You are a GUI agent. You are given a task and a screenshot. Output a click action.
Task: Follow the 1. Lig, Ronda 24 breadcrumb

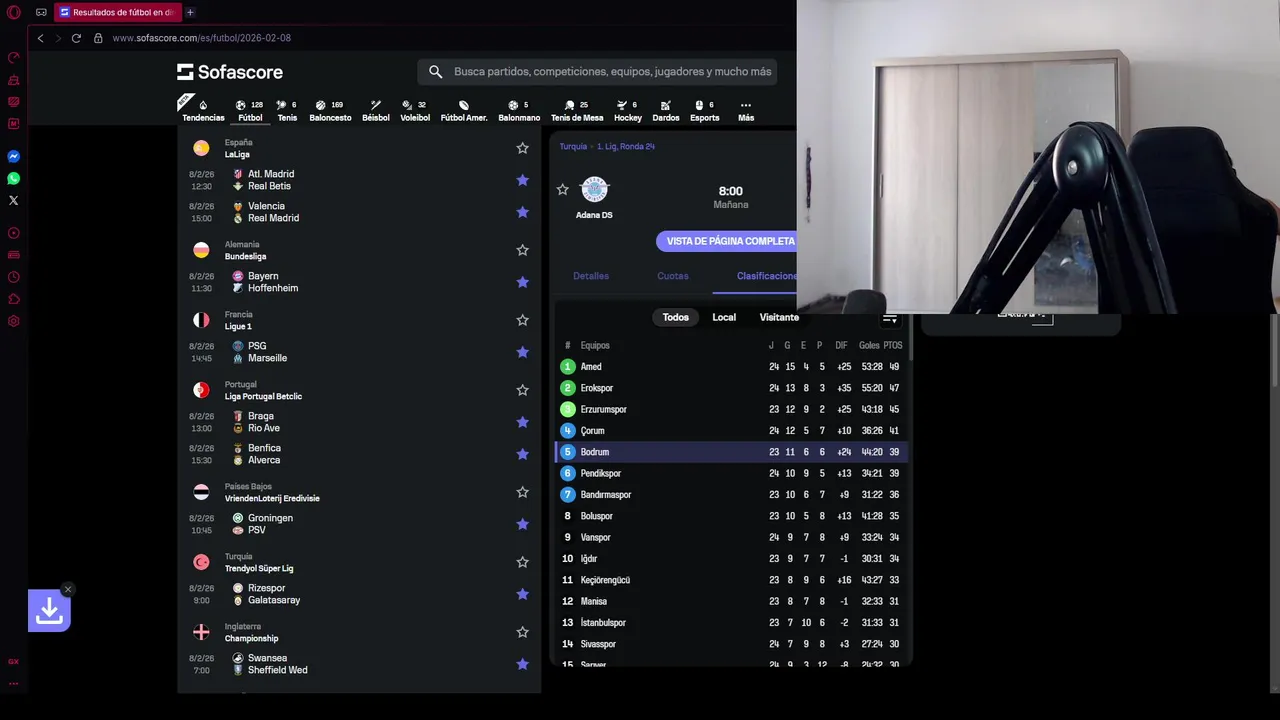tap(626, 146)
